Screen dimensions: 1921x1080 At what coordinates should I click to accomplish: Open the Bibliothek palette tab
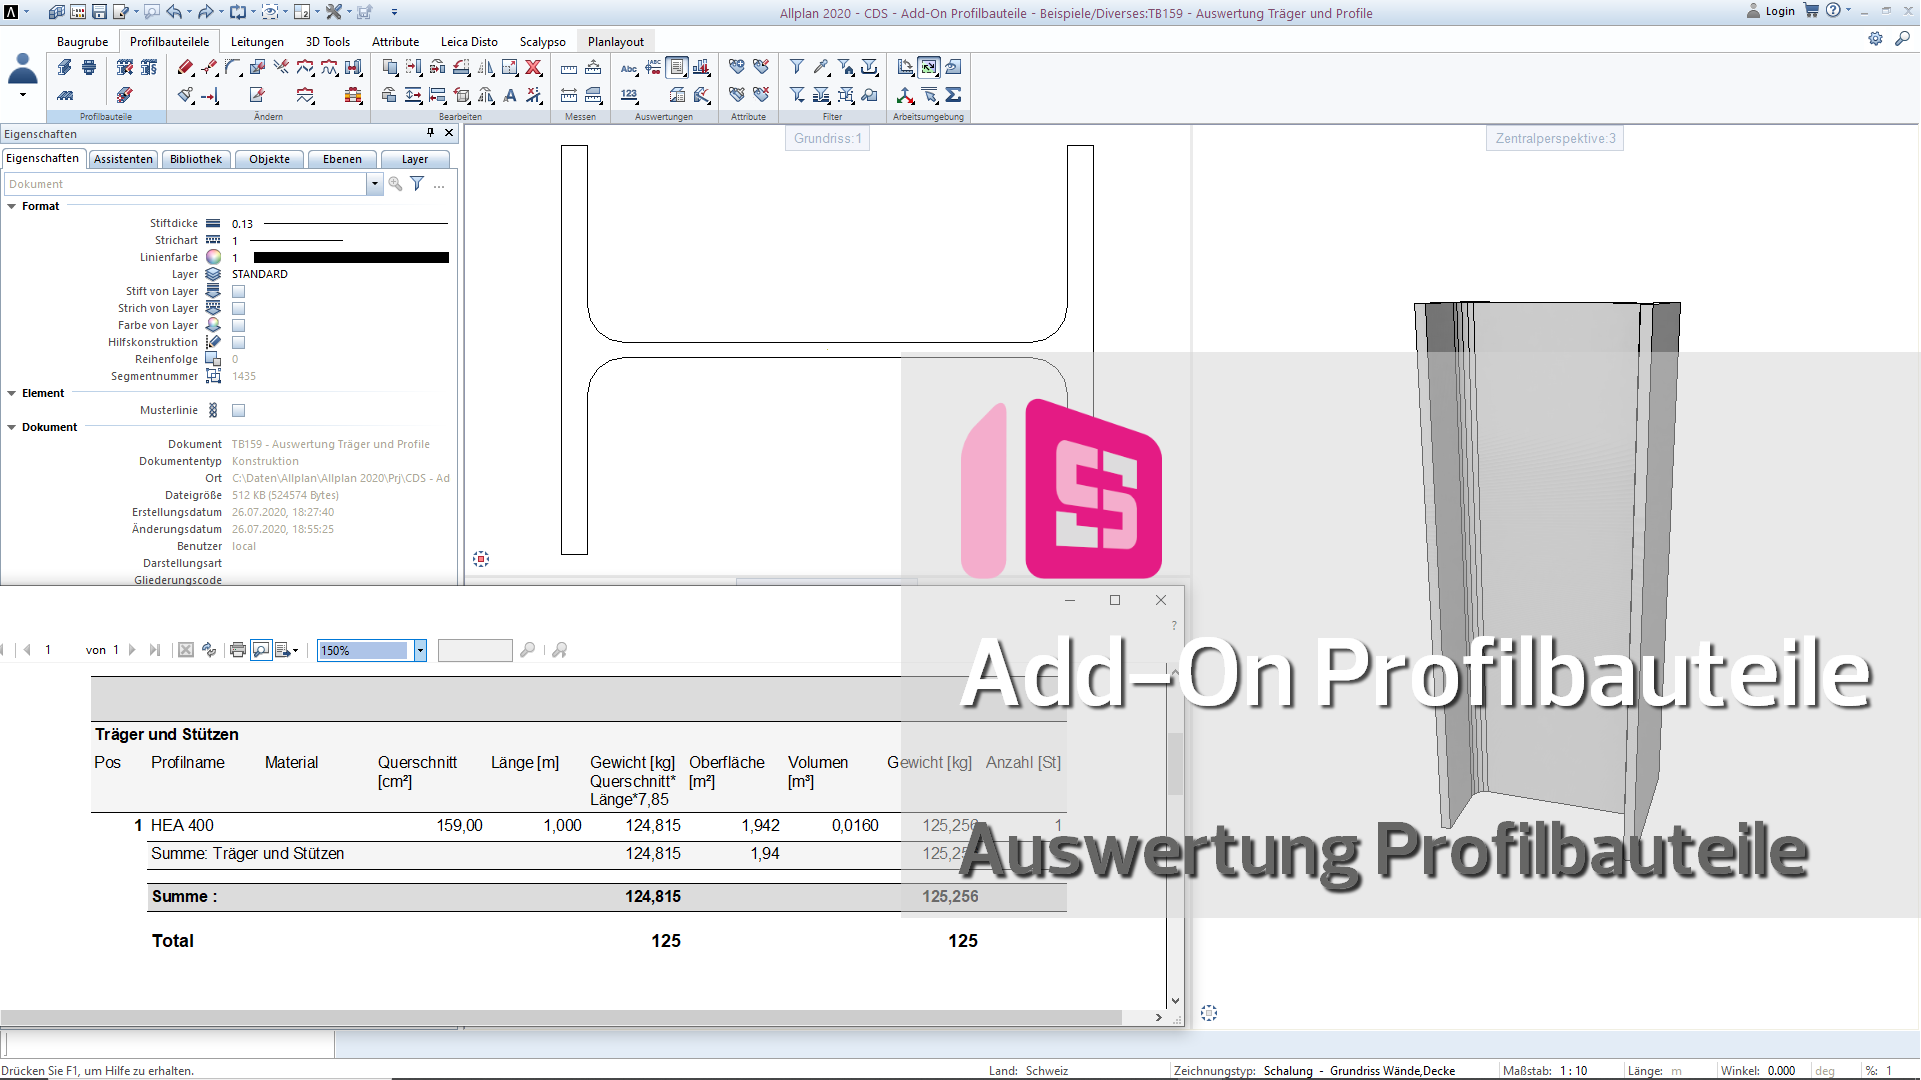coord(196,159)
